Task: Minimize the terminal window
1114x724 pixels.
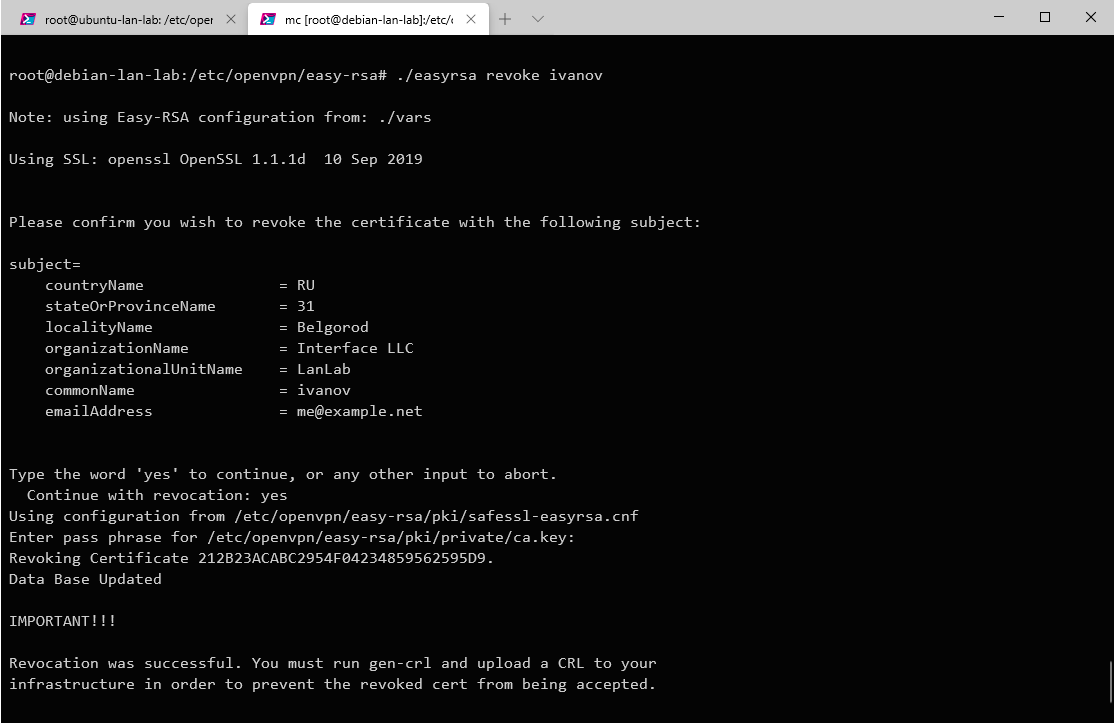Action: (999, 17)
